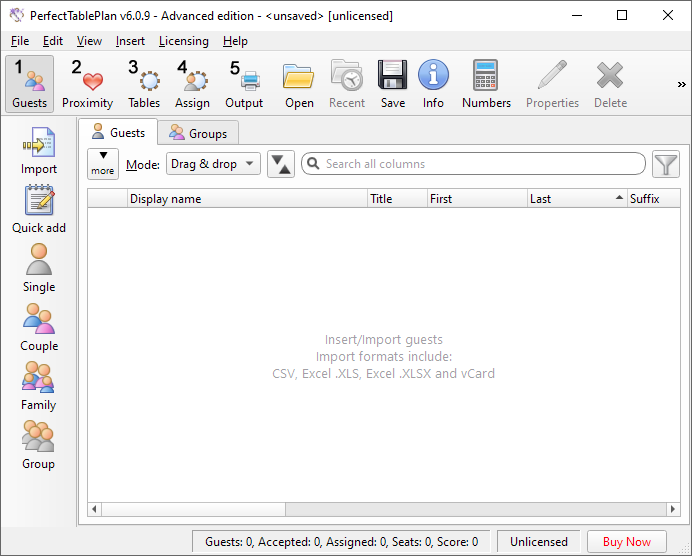The image size is (692, 556).
Task: Sort by Display name column
Action: click(247, 199)
